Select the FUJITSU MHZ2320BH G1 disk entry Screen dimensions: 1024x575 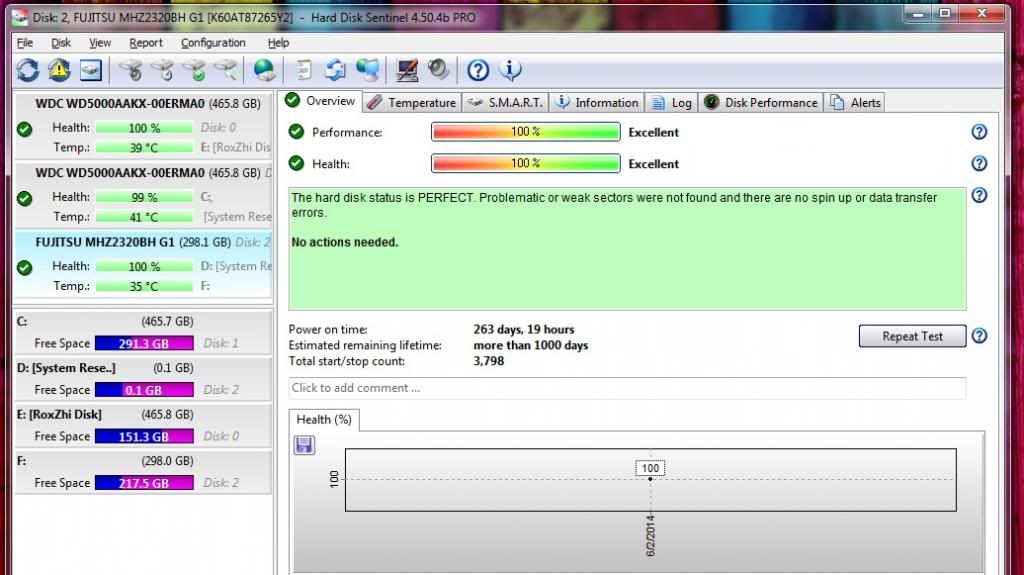(133, 242)
